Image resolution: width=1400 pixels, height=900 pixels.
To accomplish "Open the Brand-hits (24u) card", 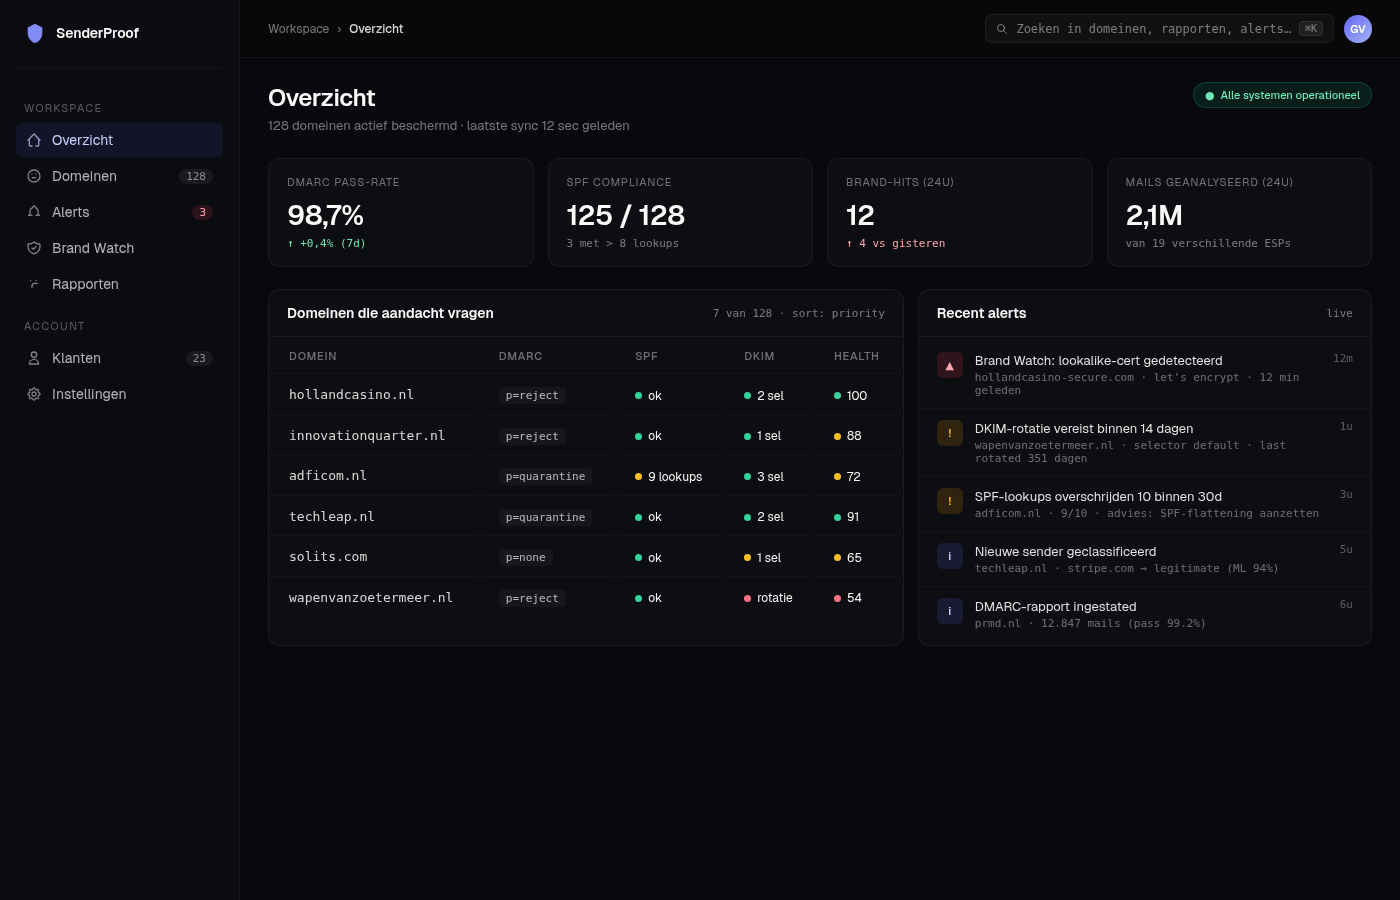I will click(960, 212).
